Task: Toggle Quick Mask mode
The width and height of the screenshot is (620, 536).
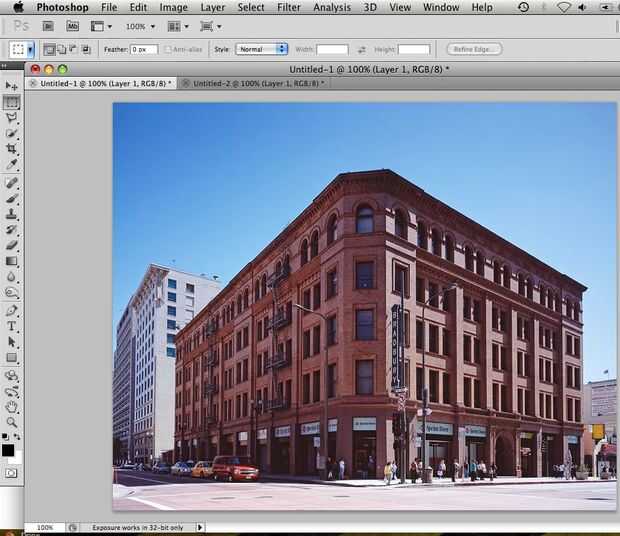Action: [11, 473]
